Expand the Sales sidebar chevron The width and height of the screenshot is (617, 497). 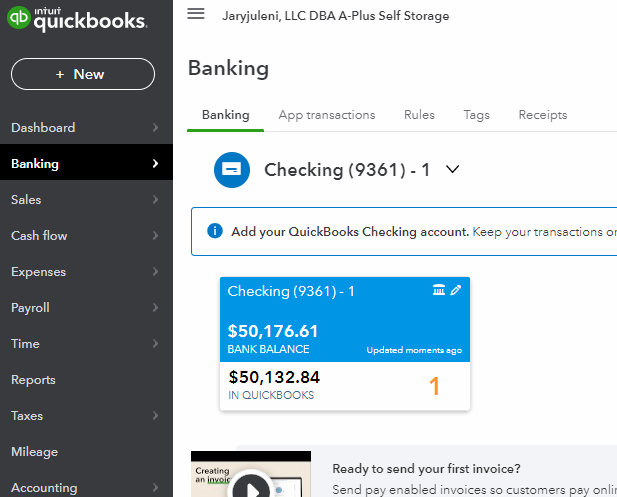pyautogui.click(x=155, y=200)
